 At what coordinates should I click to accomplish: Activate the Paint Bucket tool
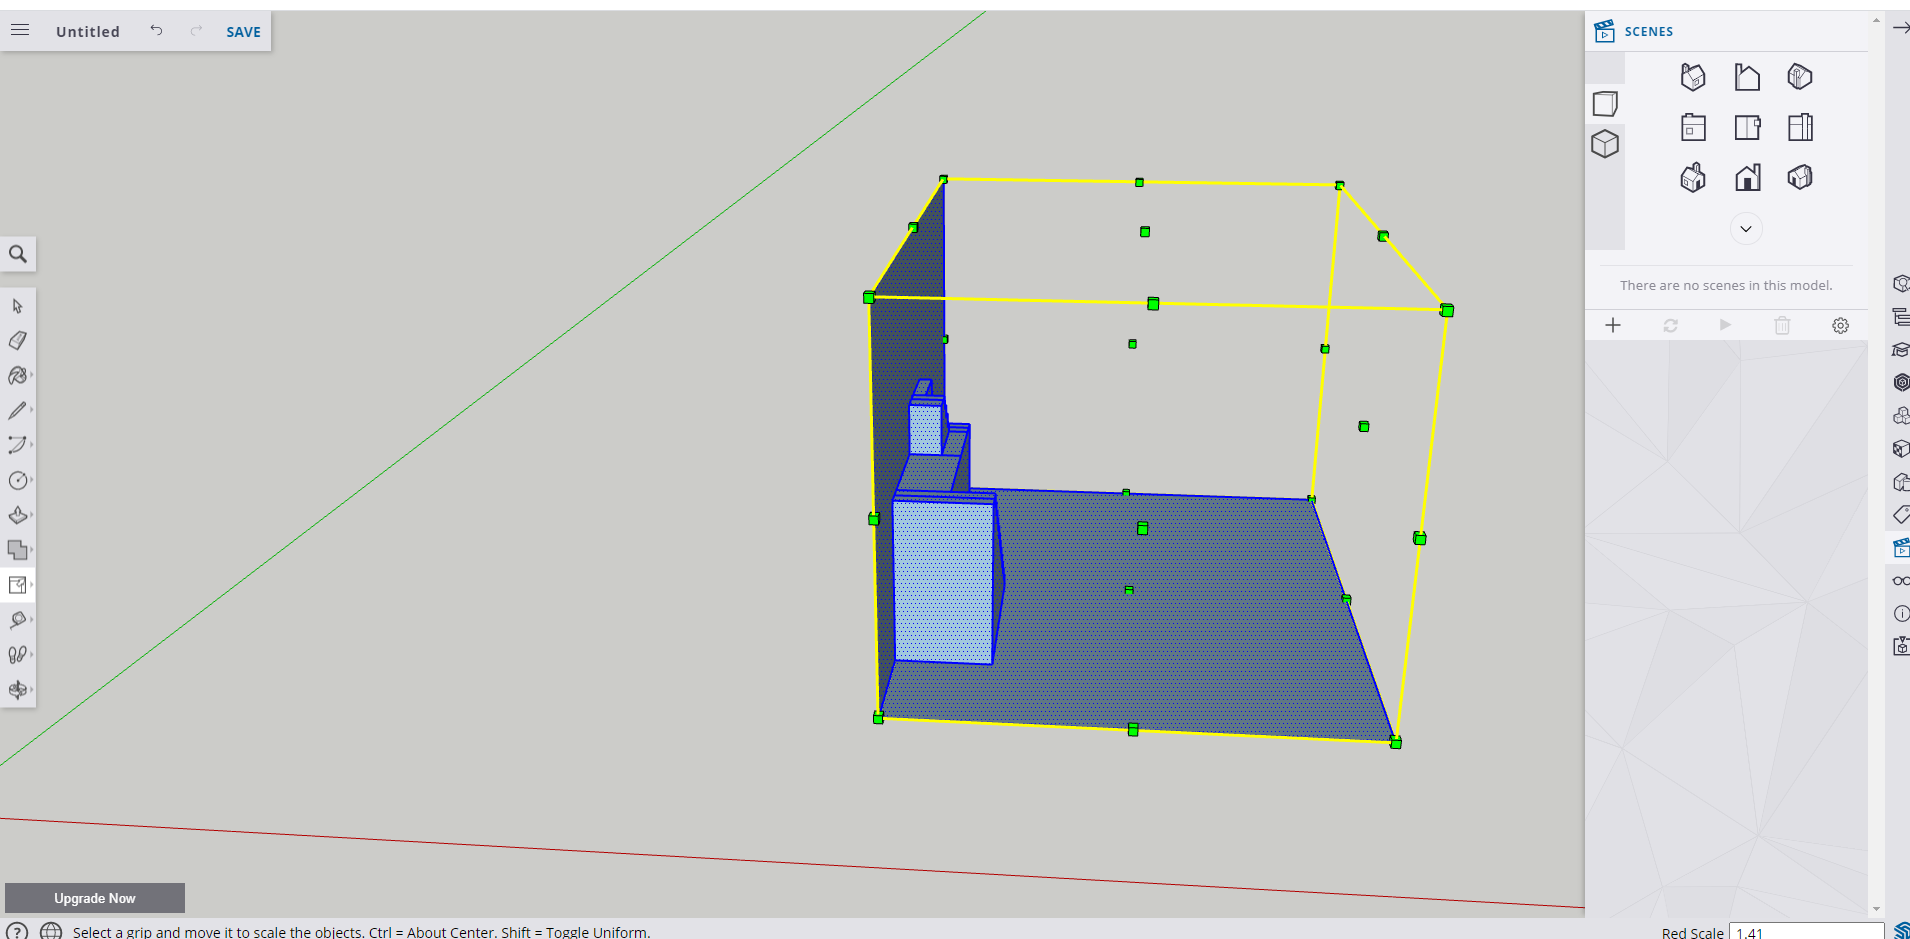click(x=18, y=376)
